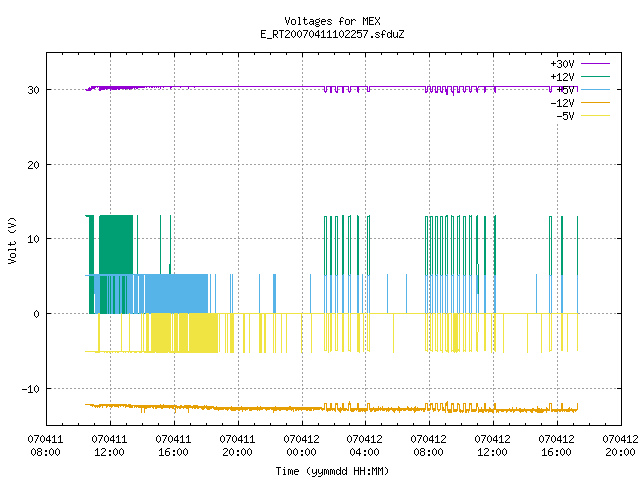Click the +12V legend label

pos(562,77)
